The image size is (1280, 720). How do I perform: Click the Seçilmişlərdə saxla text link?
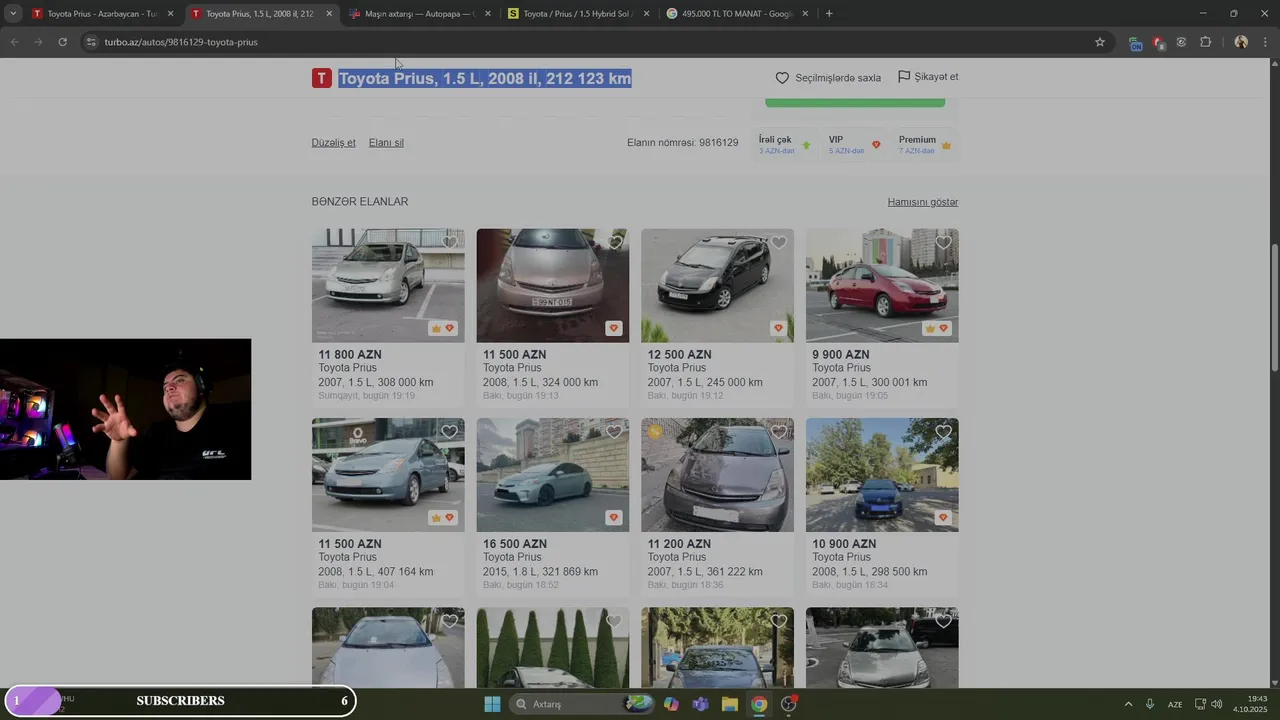(838, 78)
